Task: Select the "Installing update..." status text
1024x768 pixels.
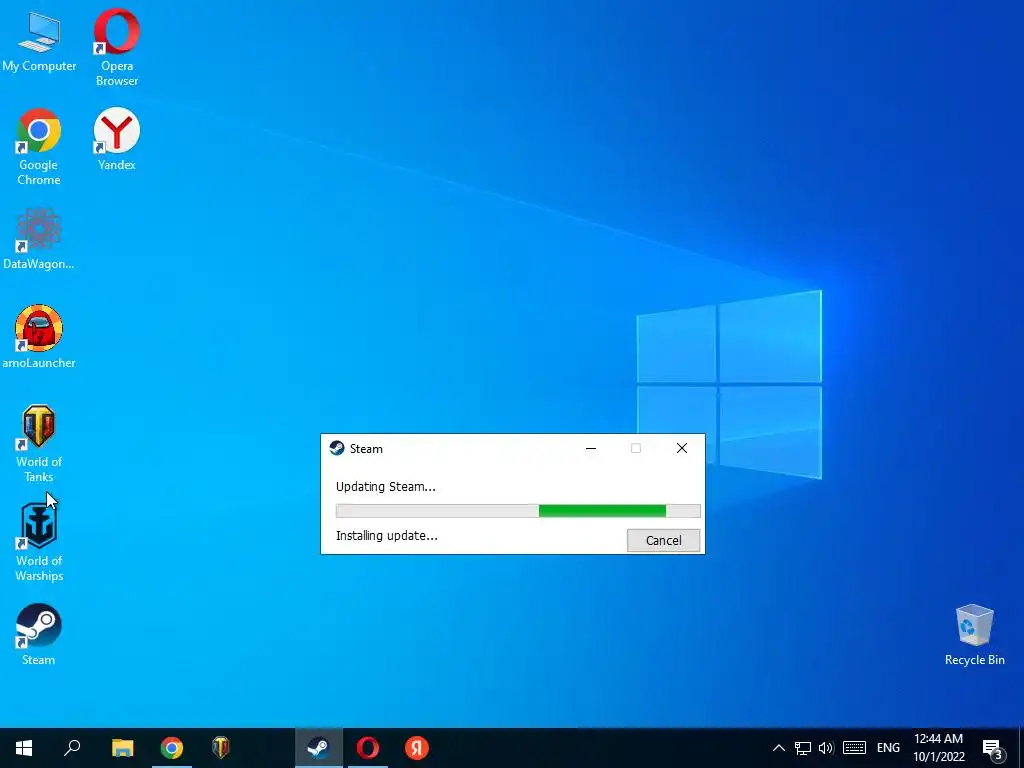Action: (387, 536)
